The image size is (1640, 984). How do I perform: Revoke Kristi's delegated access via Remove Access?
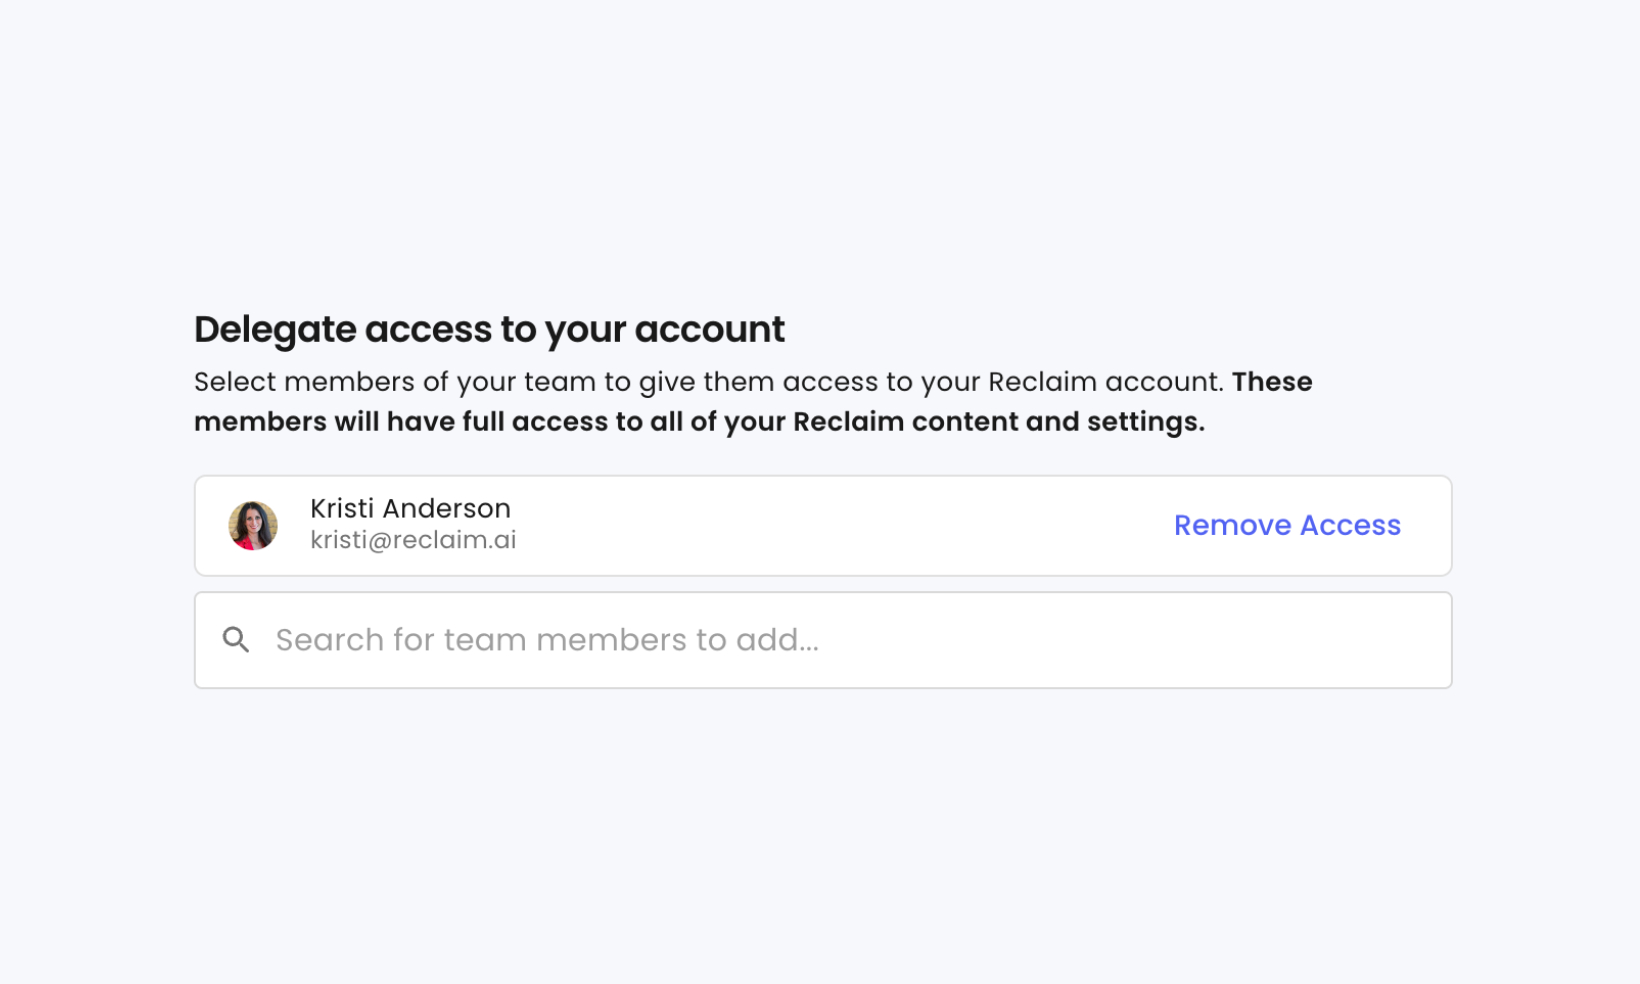tap(1287, 525)
